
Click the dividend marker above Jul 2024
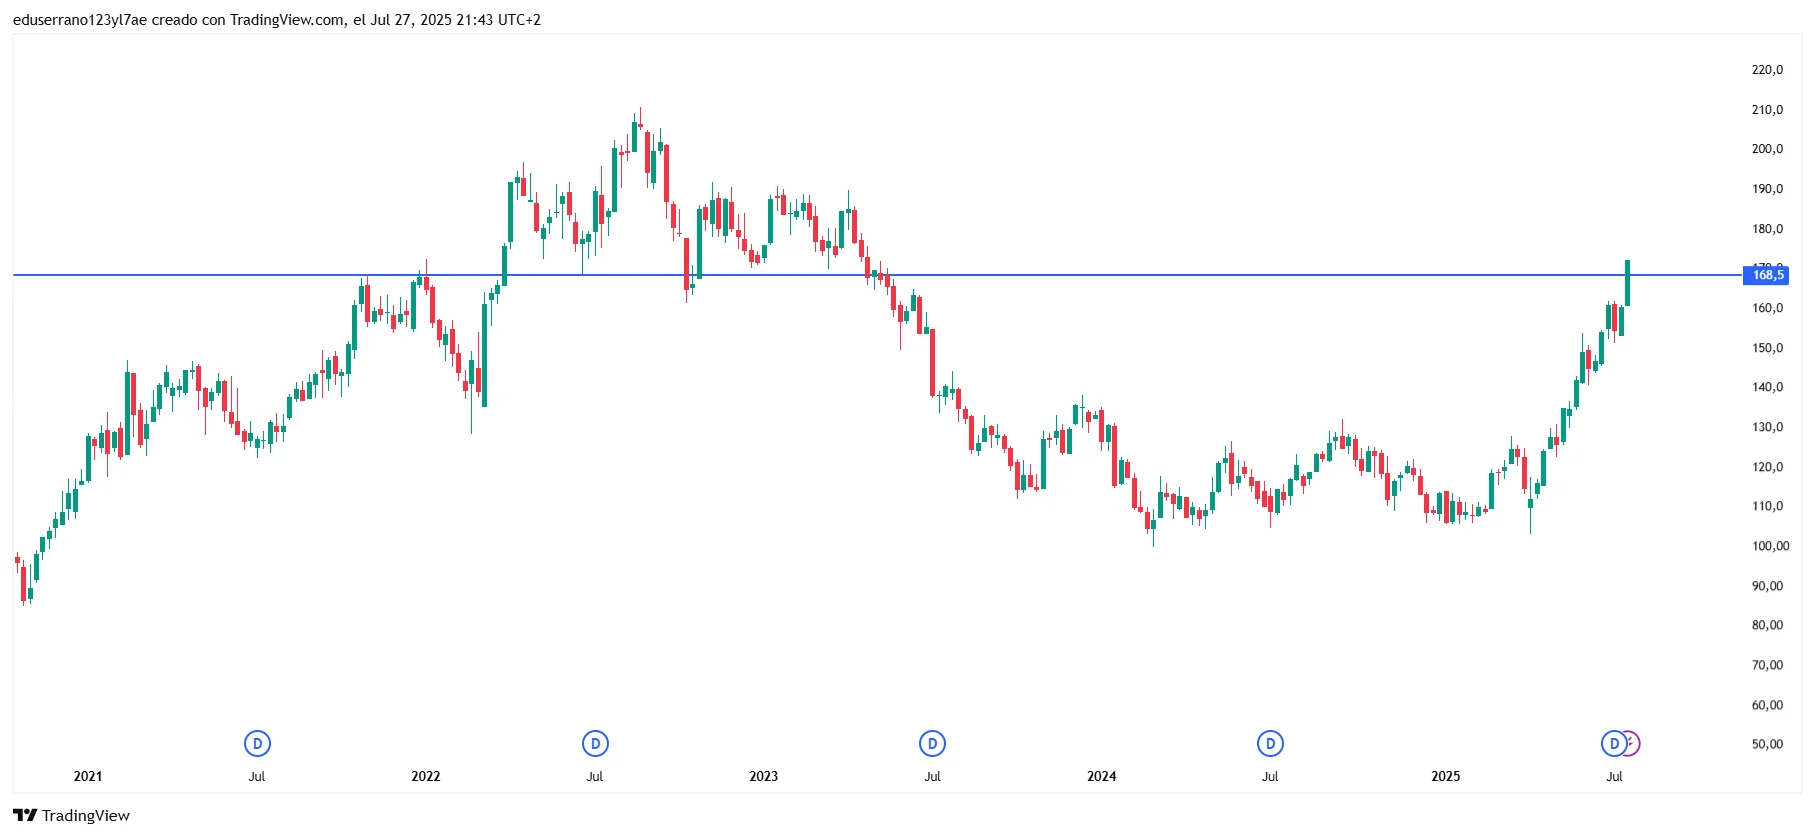point(1270,744)
